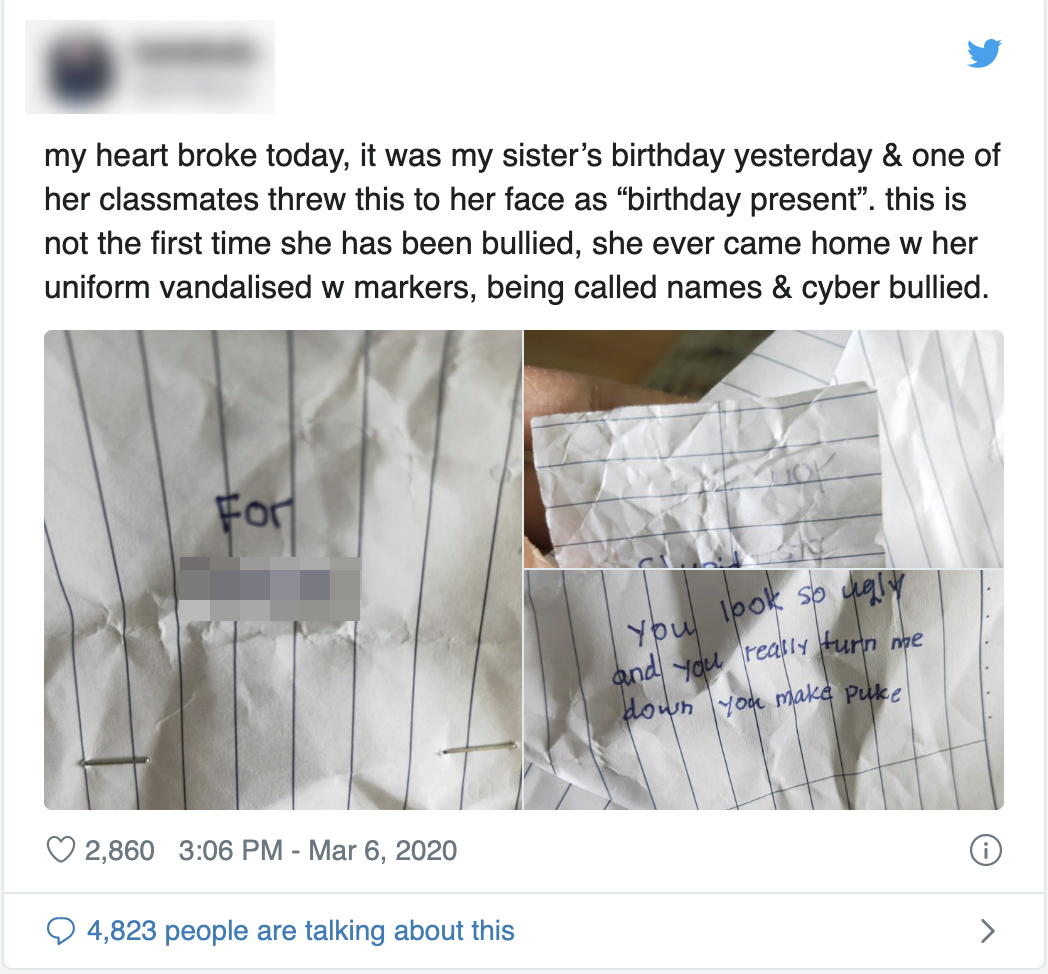Like the tweet with the heart icon
1048x974 pixels.
tap(60, 850)
